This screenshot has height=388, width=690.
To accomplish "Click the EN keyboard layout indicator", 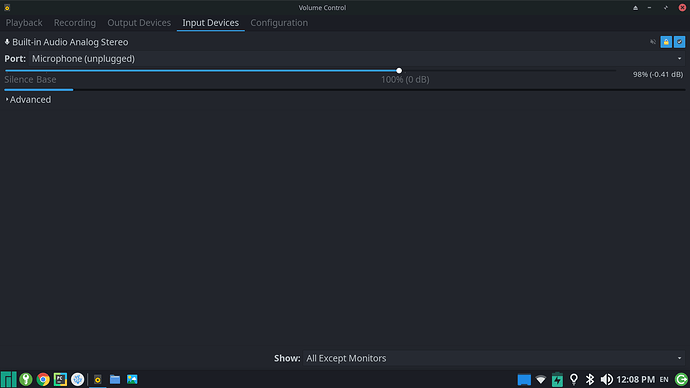I will [x=664, y=379].
